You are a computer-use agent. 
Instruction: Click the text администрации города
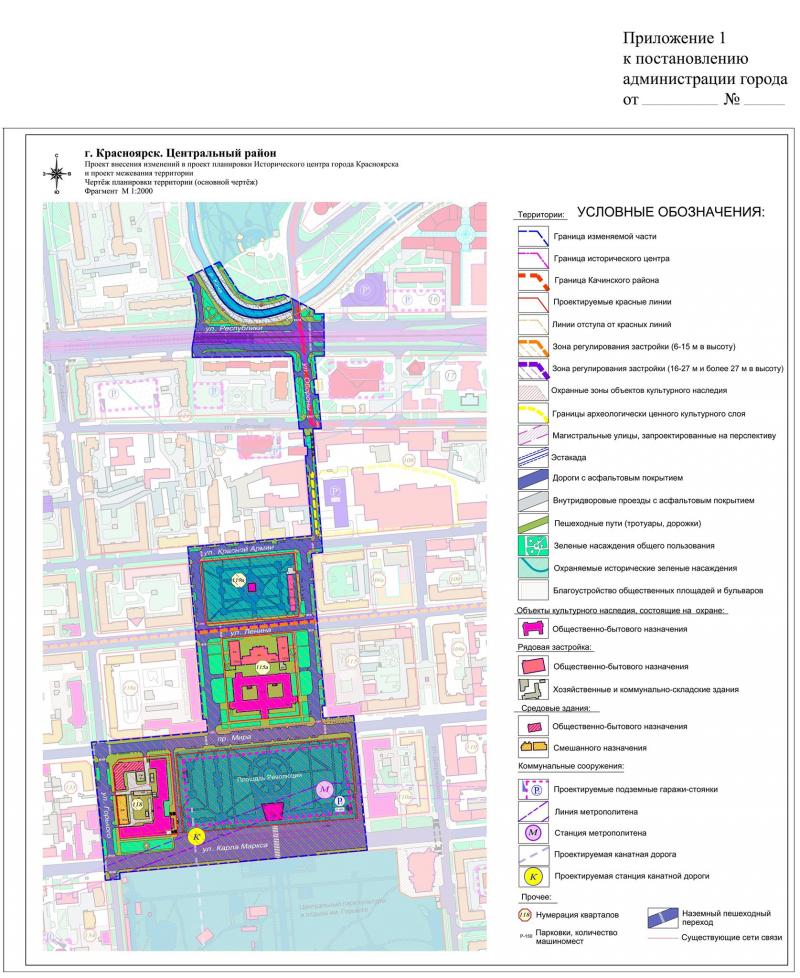[705, 79]
